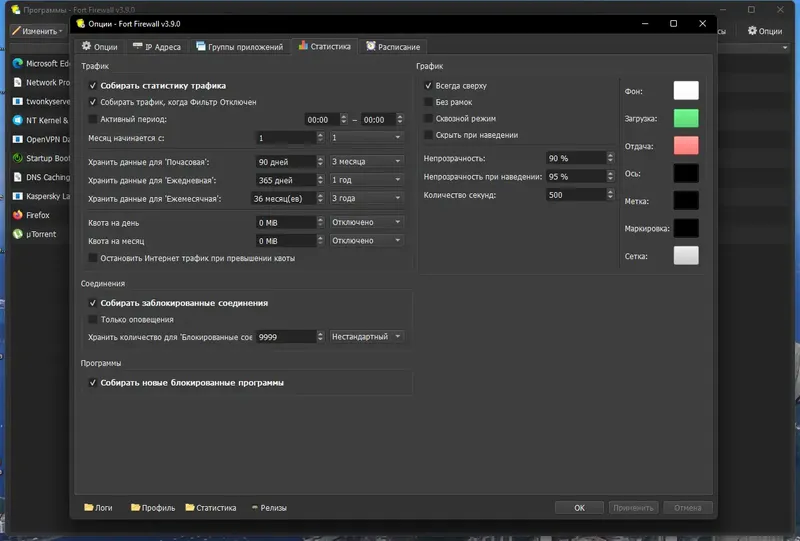This screenshot has width=800, height=541.
Task: Click the Kaspersky icon in programs list
Action: click(x=18, y=196)
